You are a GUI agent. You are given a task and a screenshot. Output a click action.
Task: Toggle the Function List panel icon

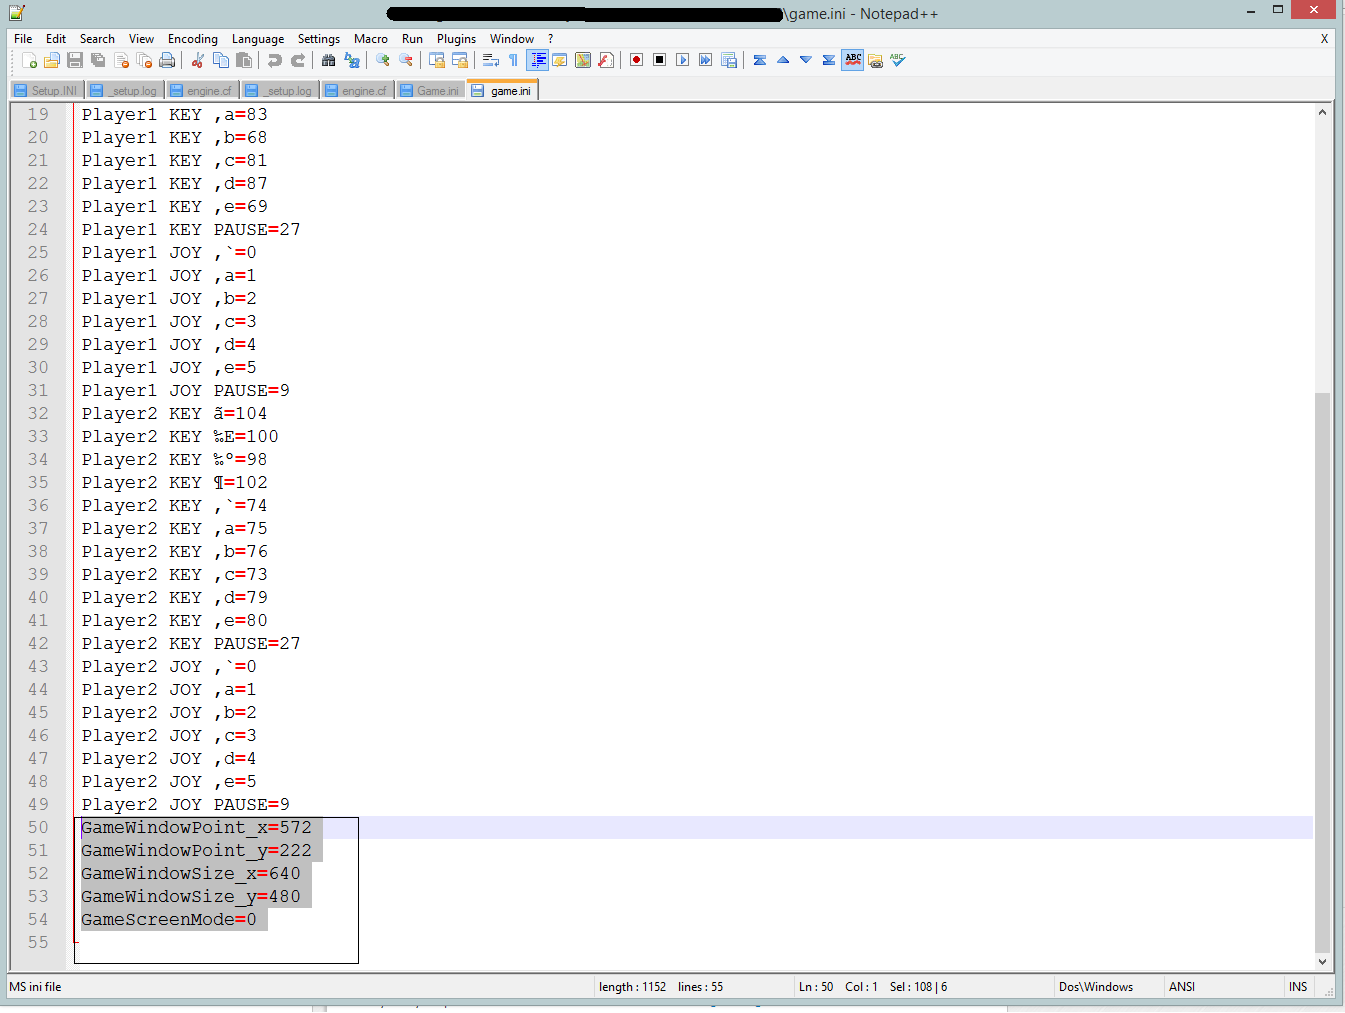coord(606,60)
